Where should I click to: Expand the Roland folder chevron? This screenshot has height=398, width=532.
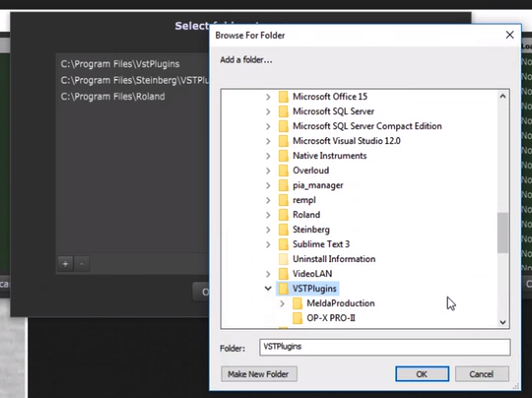(268, 215)
